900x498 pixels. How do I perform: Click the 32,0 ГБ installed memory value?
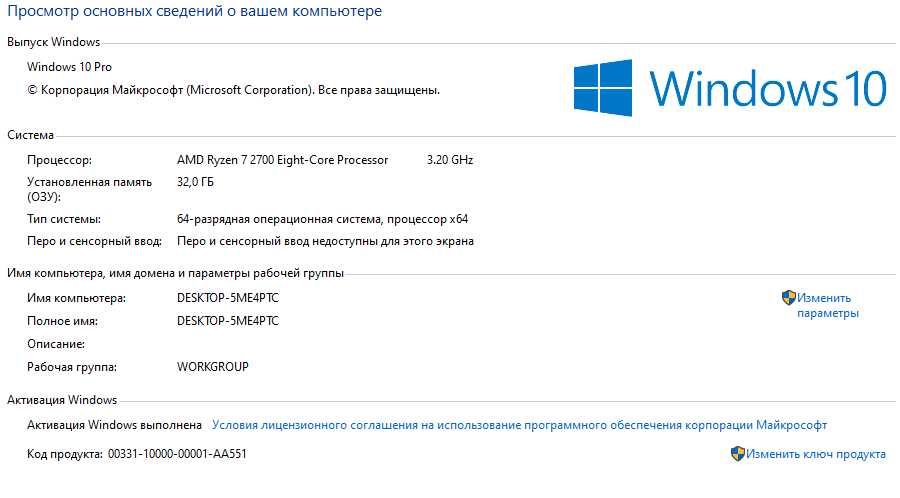tap(195, 182)
